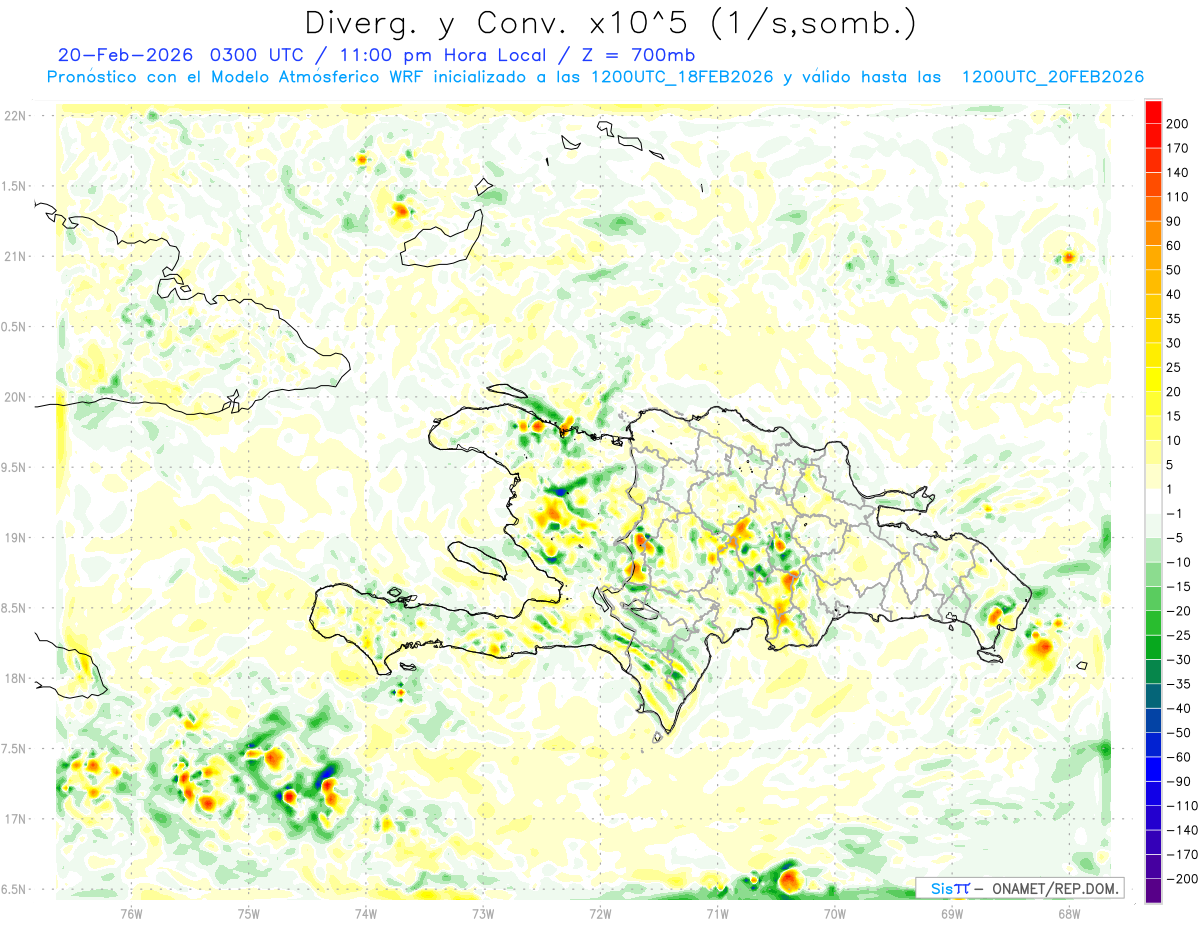Viewport: 1200px width, 927px height.
Task: Click the "8.5N" latitude label
Action: tap(15, 608)
